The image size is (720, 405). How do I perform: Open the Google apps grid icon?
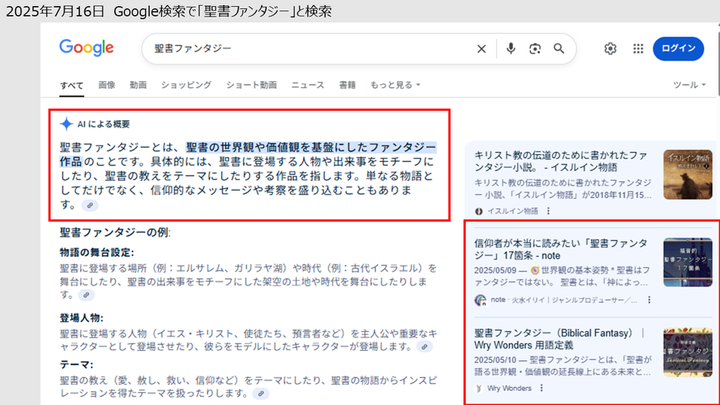click(638, 48)
